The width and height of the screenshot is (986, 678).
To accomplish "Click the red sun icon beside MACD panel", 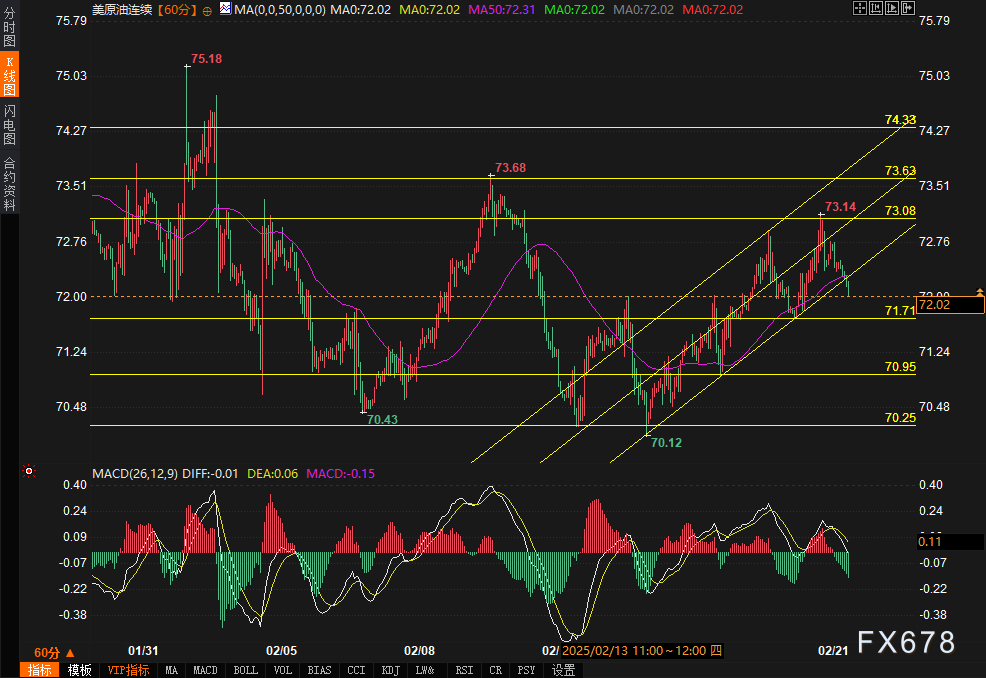I will (30, 472).
